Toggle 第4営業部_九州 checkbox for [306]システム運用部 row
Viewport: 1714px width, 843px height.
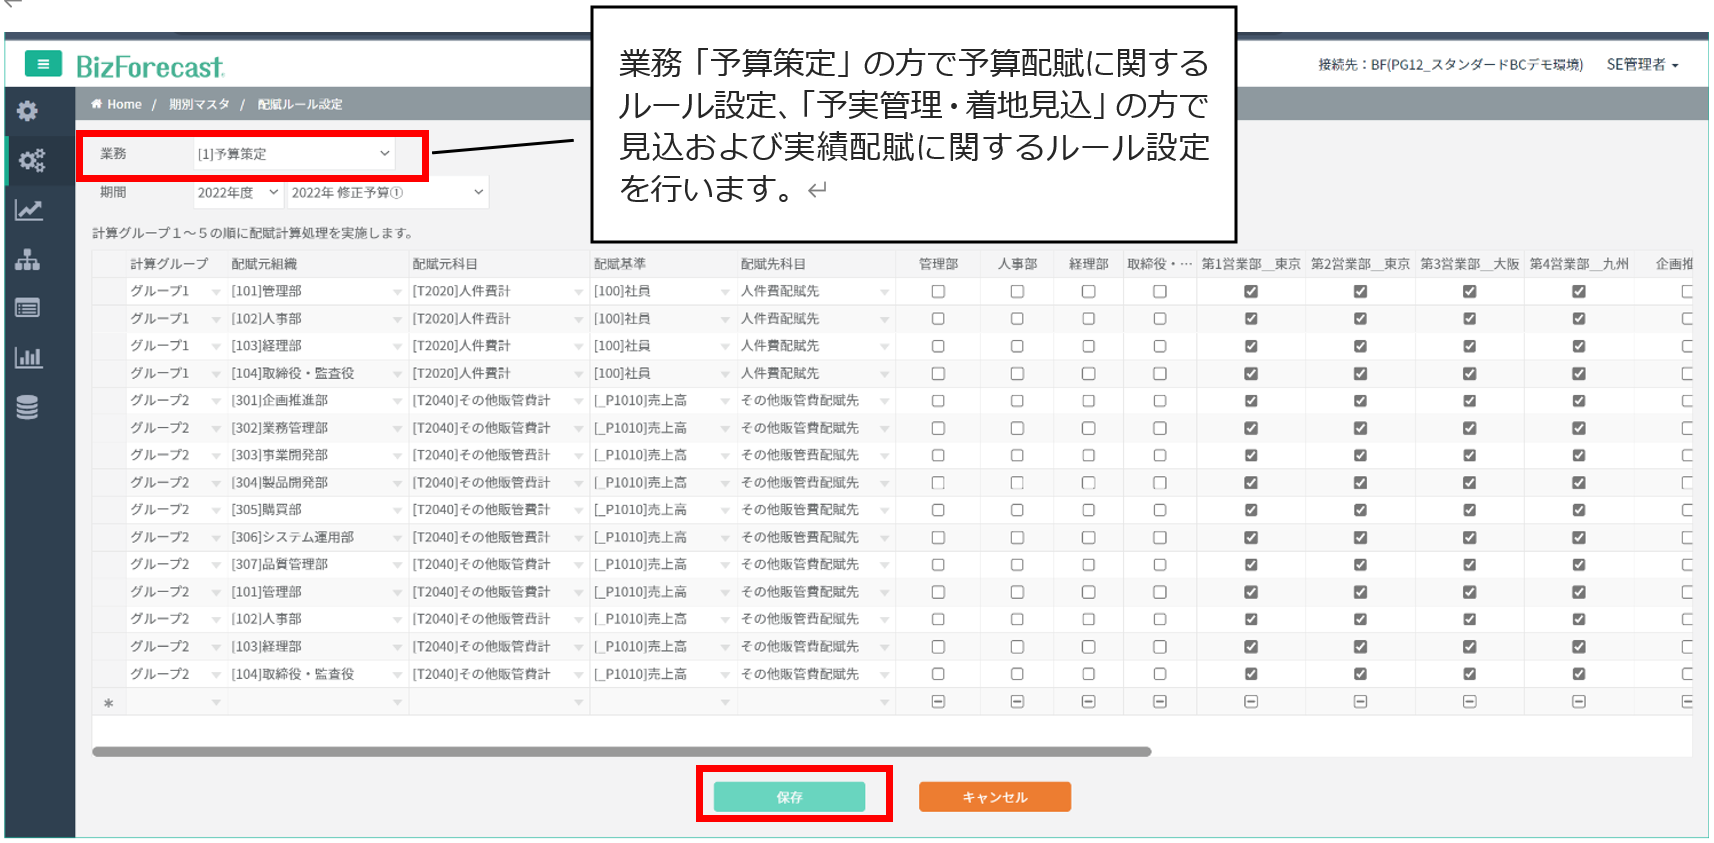pyautogui.click(x=1578, y=538)
